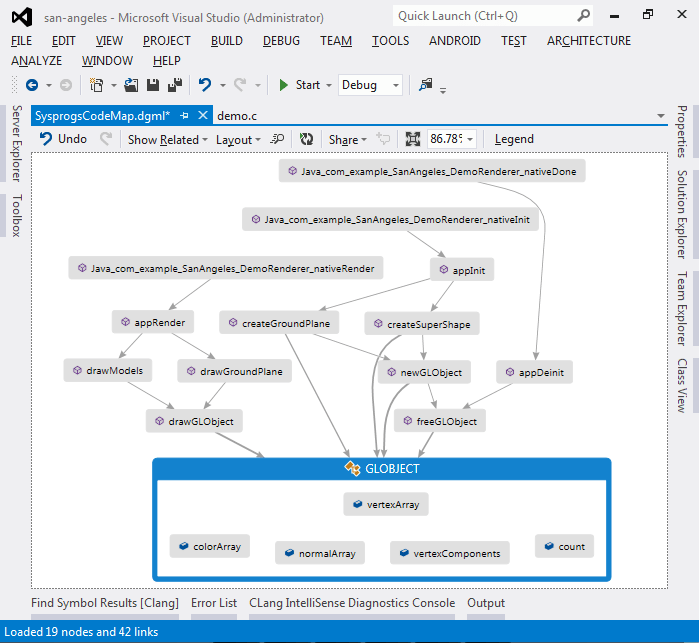This screenshot has width=699, height=643.
Task: Select the normalArray field node
Action: 320,553
